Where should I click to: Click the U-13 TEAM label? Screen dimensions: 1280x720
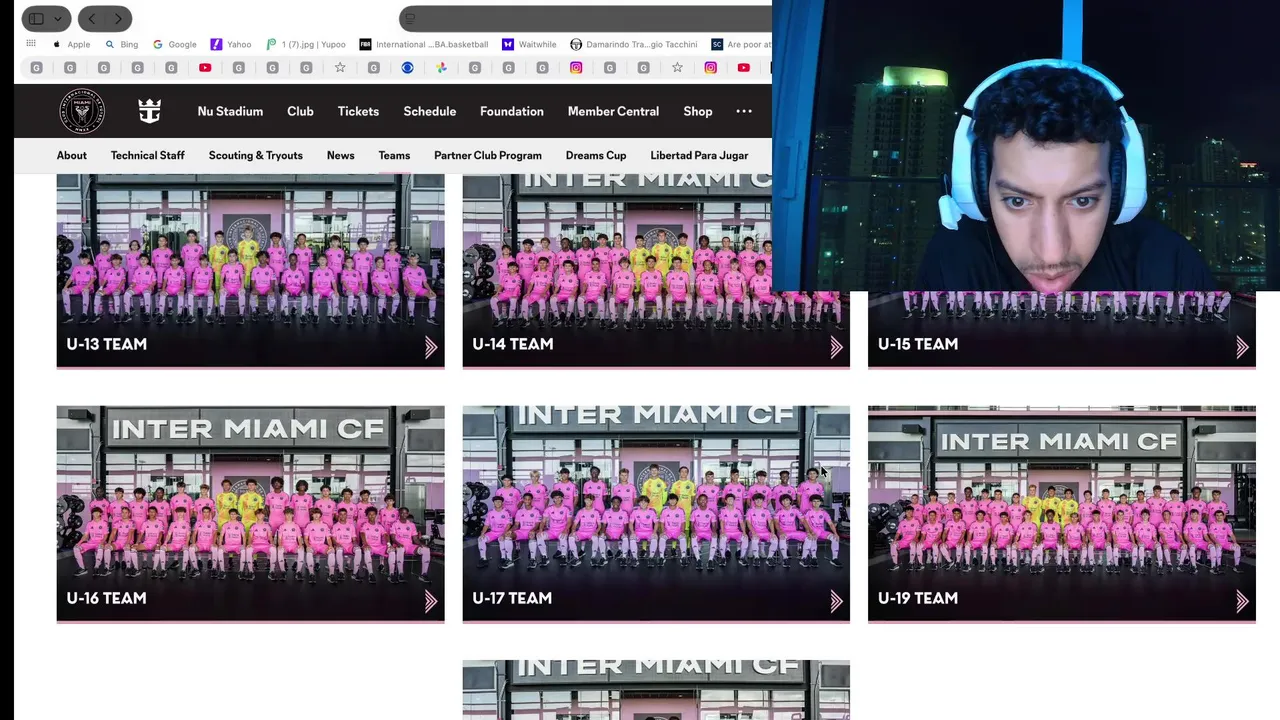click(106, 344)
